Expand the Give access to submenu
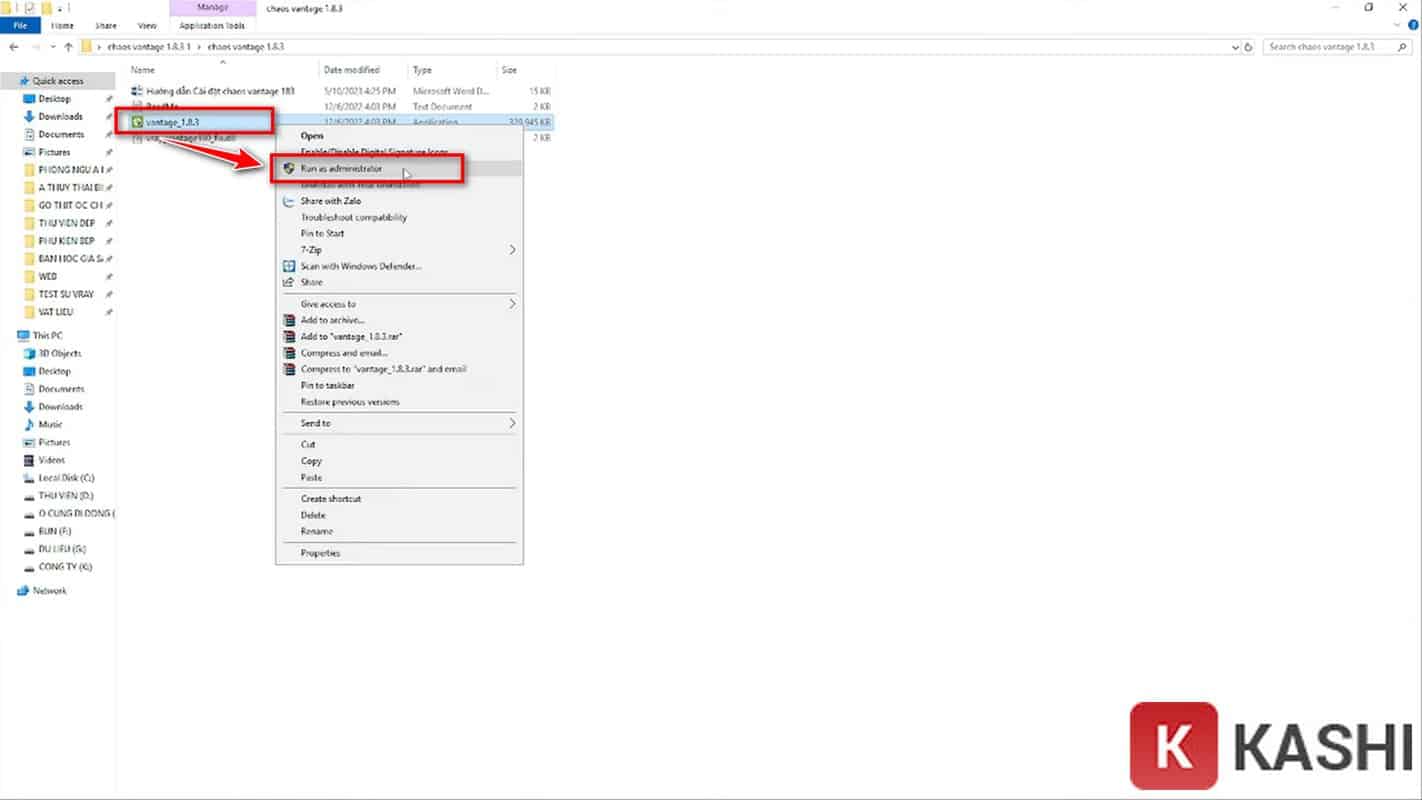 click(513, 304)
